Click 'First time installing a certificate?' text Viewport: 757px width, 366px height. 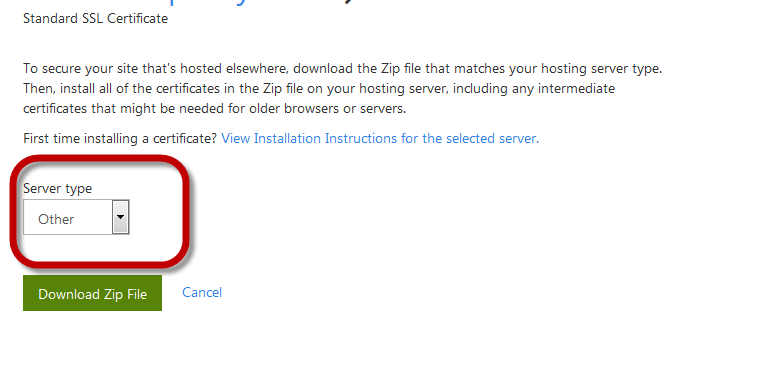(120, 139)
